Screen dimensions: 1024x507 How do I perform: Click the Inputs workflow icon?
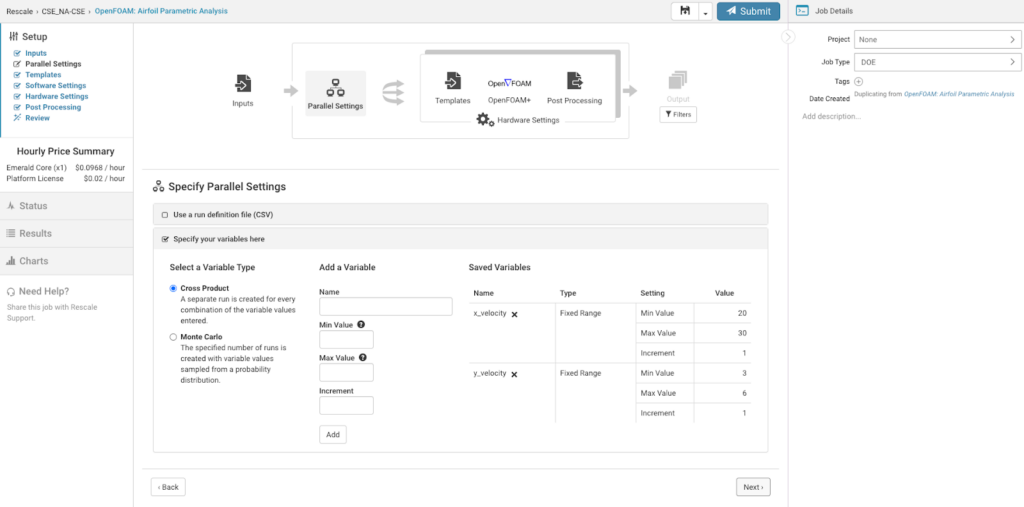242,83
